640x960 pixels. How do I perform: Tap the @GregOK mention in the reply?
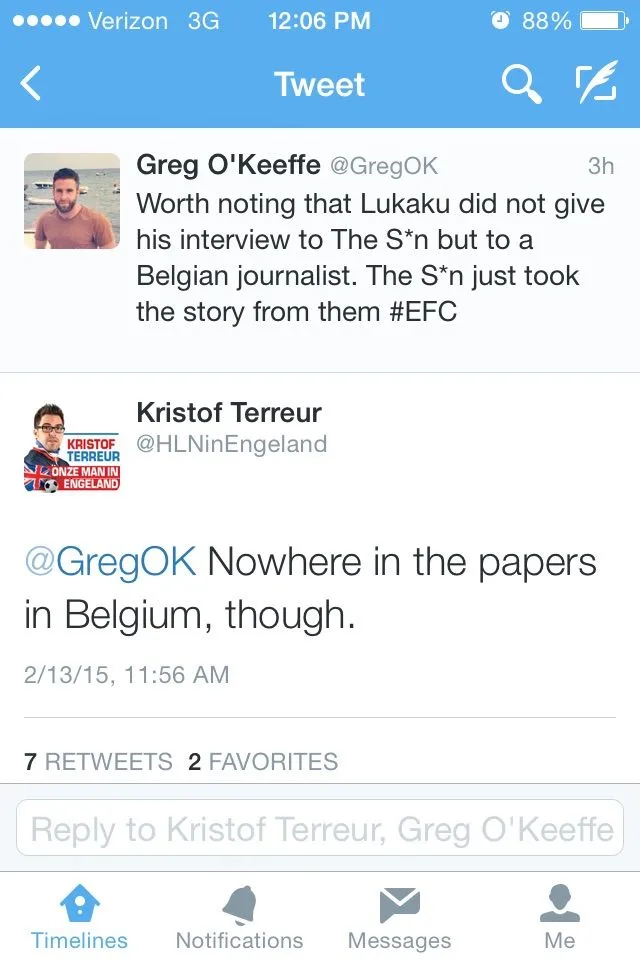coord(110,563)
